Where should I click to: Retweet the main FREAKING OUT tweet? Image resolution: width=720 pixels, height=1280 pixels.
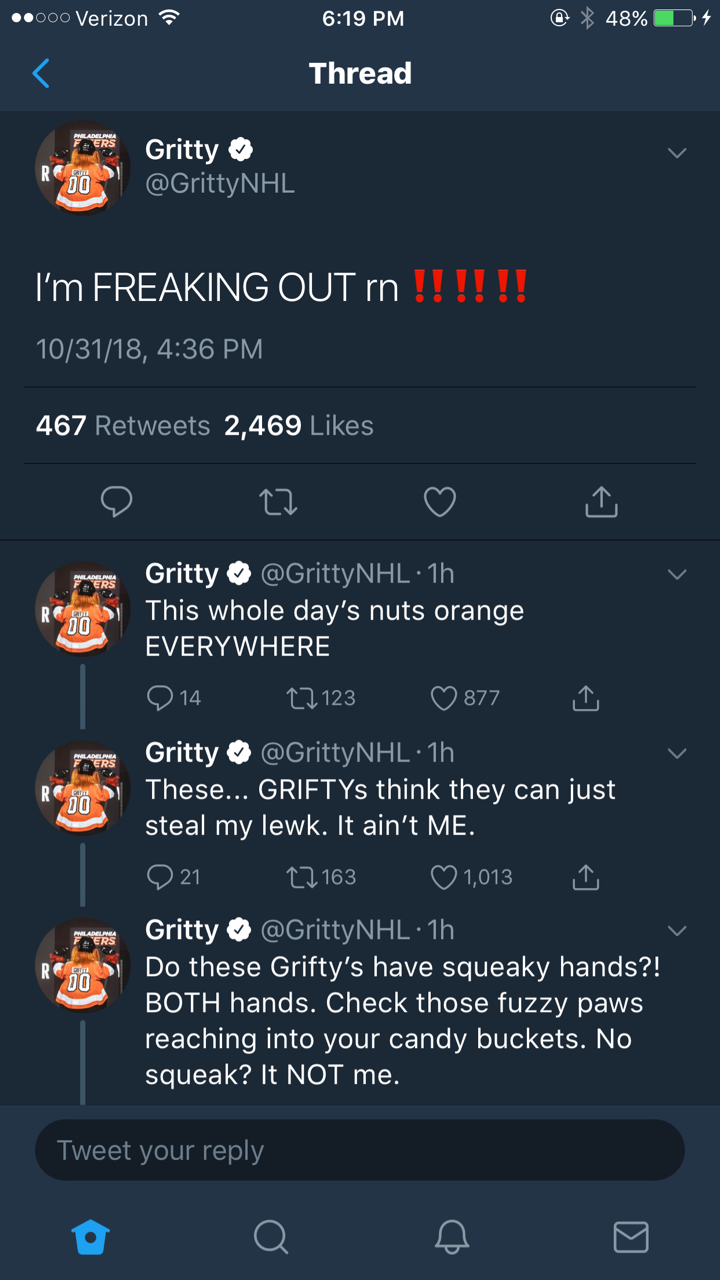279,502
